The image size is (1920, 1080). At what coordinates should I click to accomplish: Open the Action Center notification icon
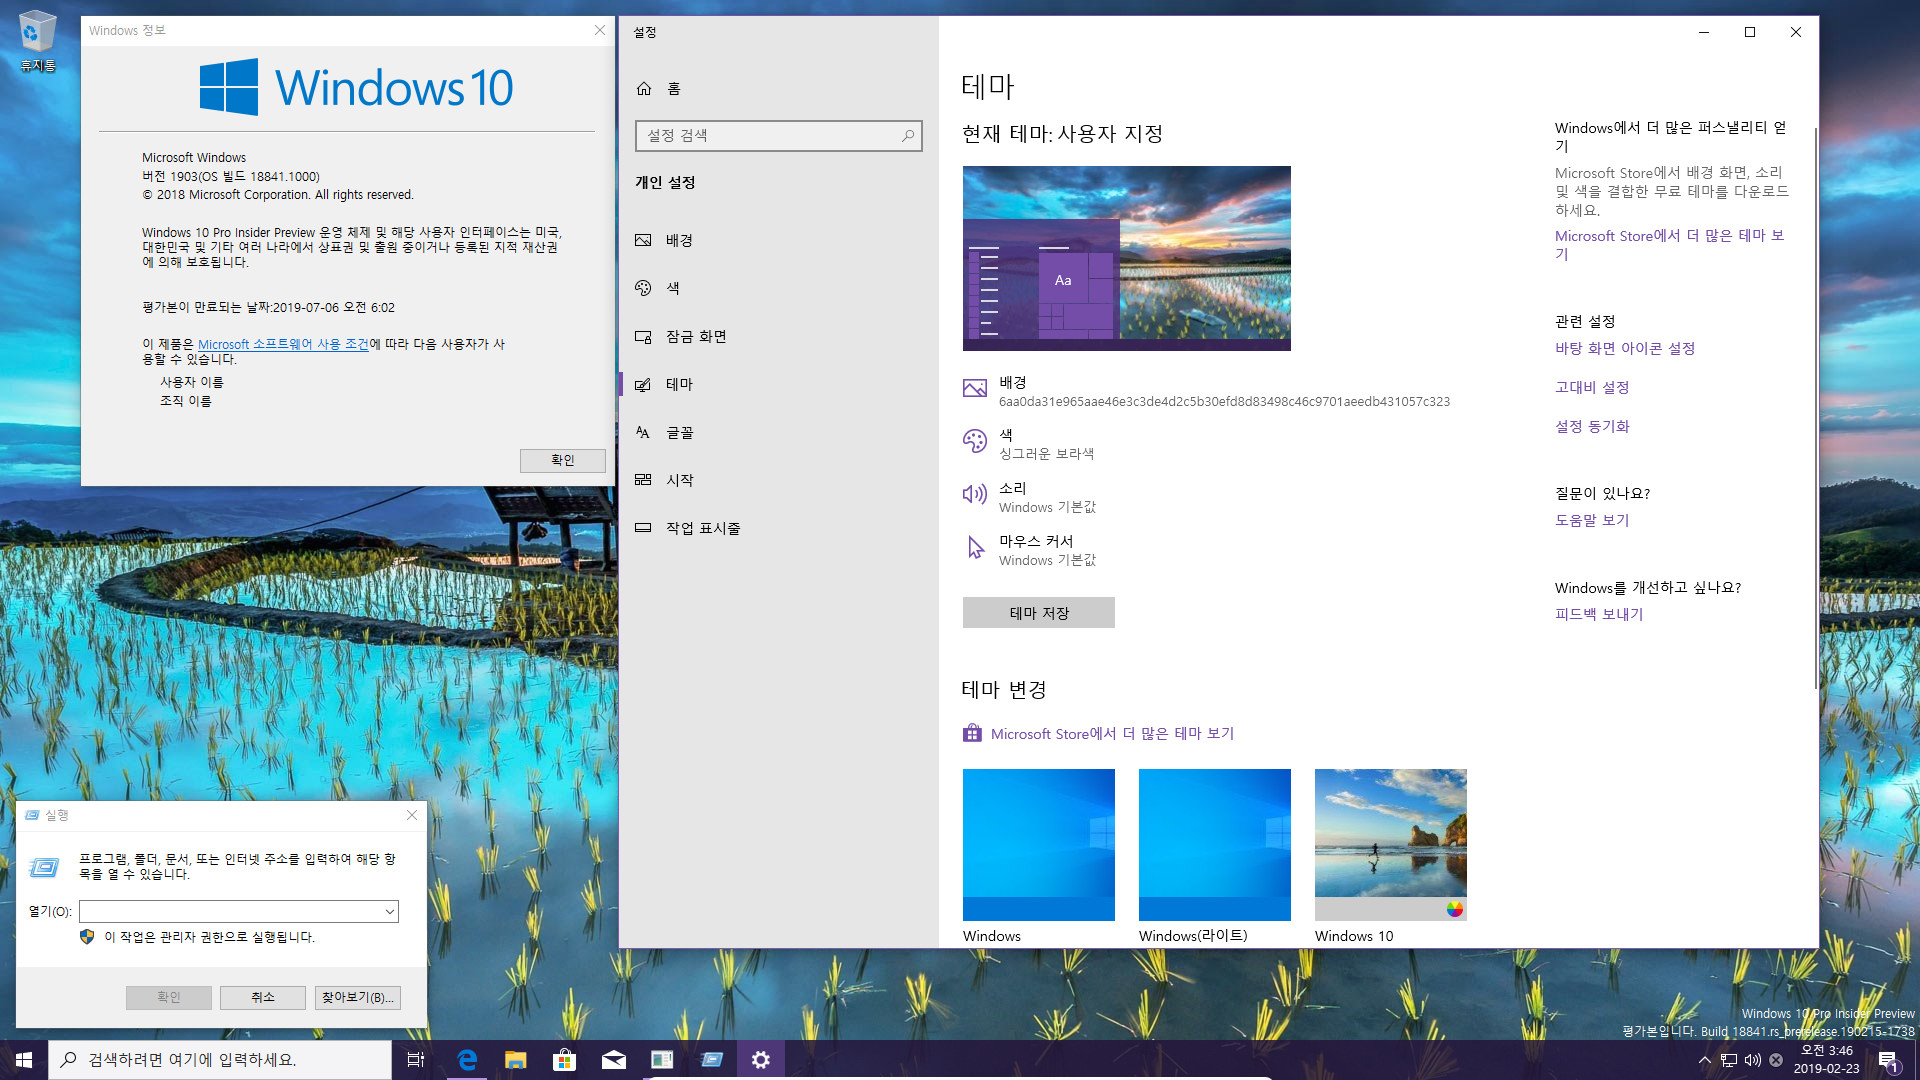click(x=1888, y=1060)
